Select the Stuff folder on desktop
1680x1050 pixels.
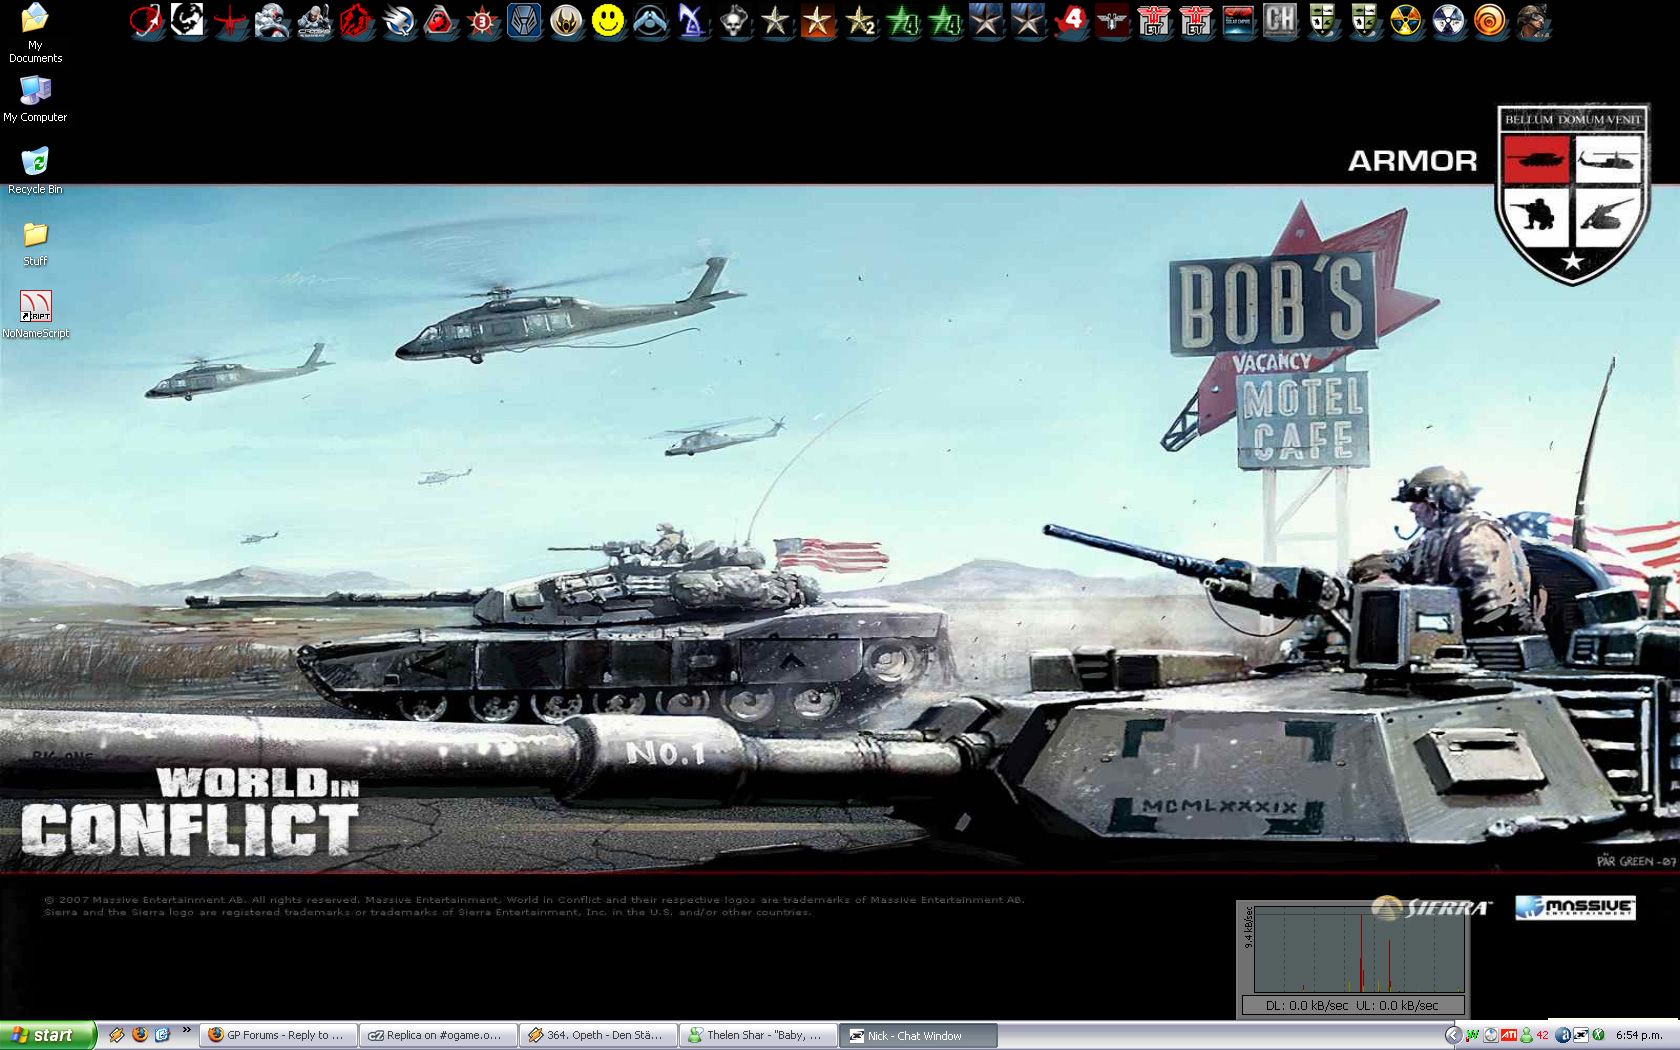click(35, 243)
